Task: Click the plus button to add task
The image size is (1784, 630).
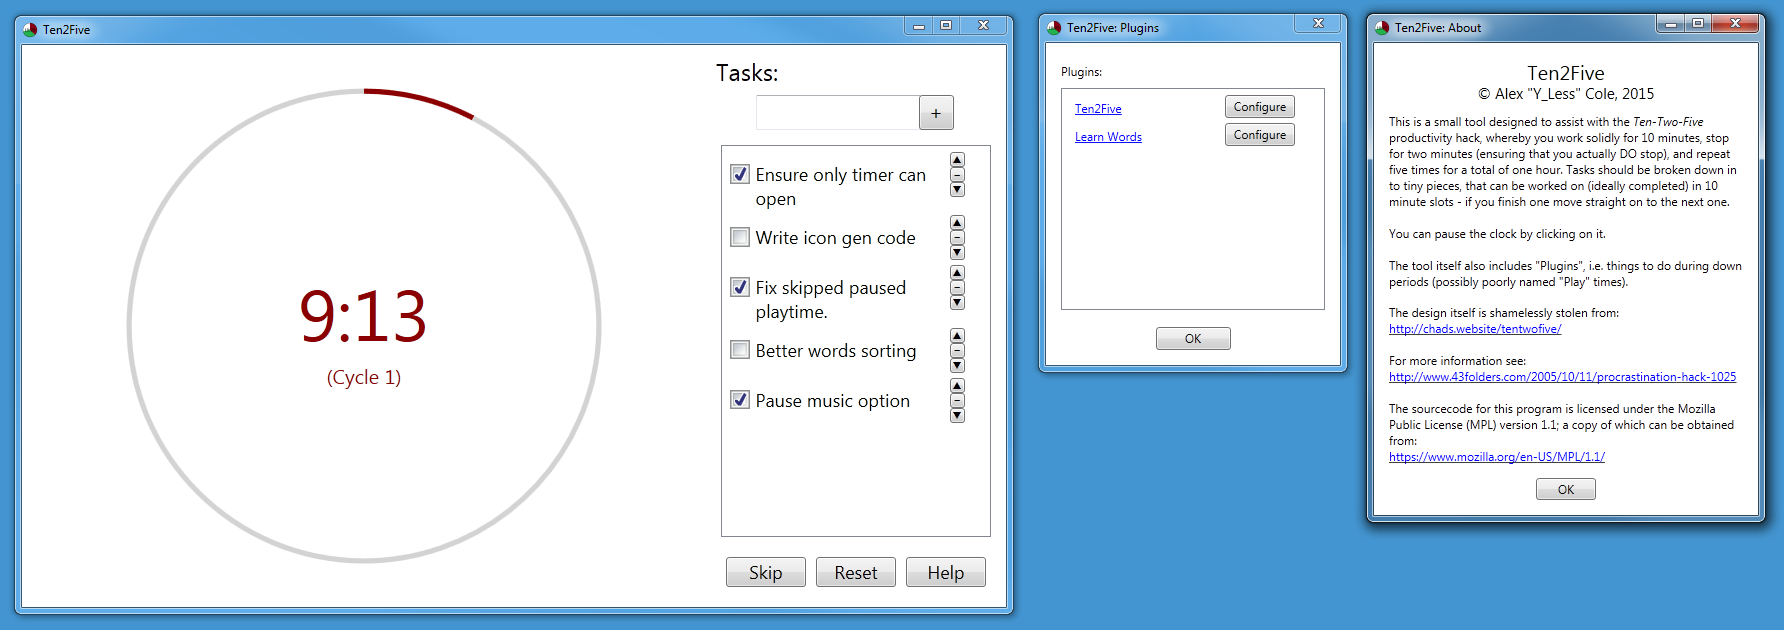Action: (936, 113)
